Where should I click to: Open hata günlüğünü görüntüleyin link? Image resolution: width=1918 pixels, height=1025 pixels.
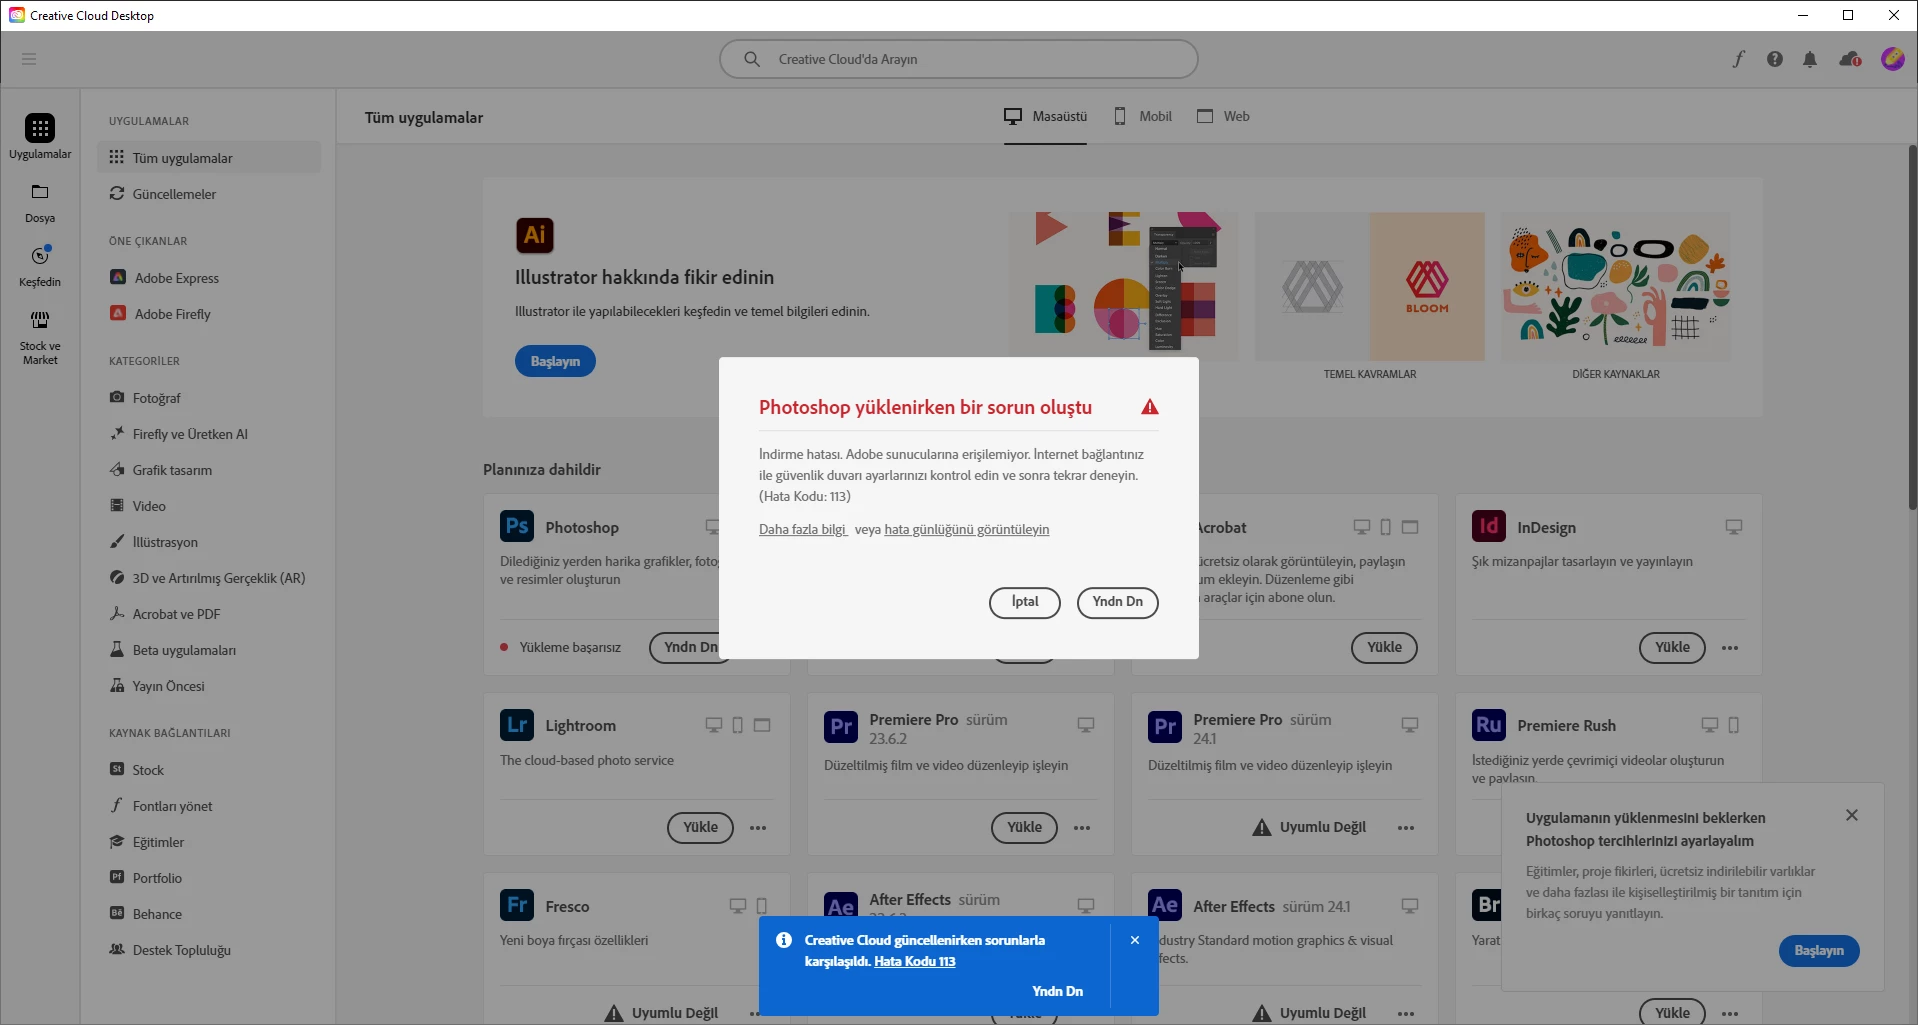[x=967, y=530]
